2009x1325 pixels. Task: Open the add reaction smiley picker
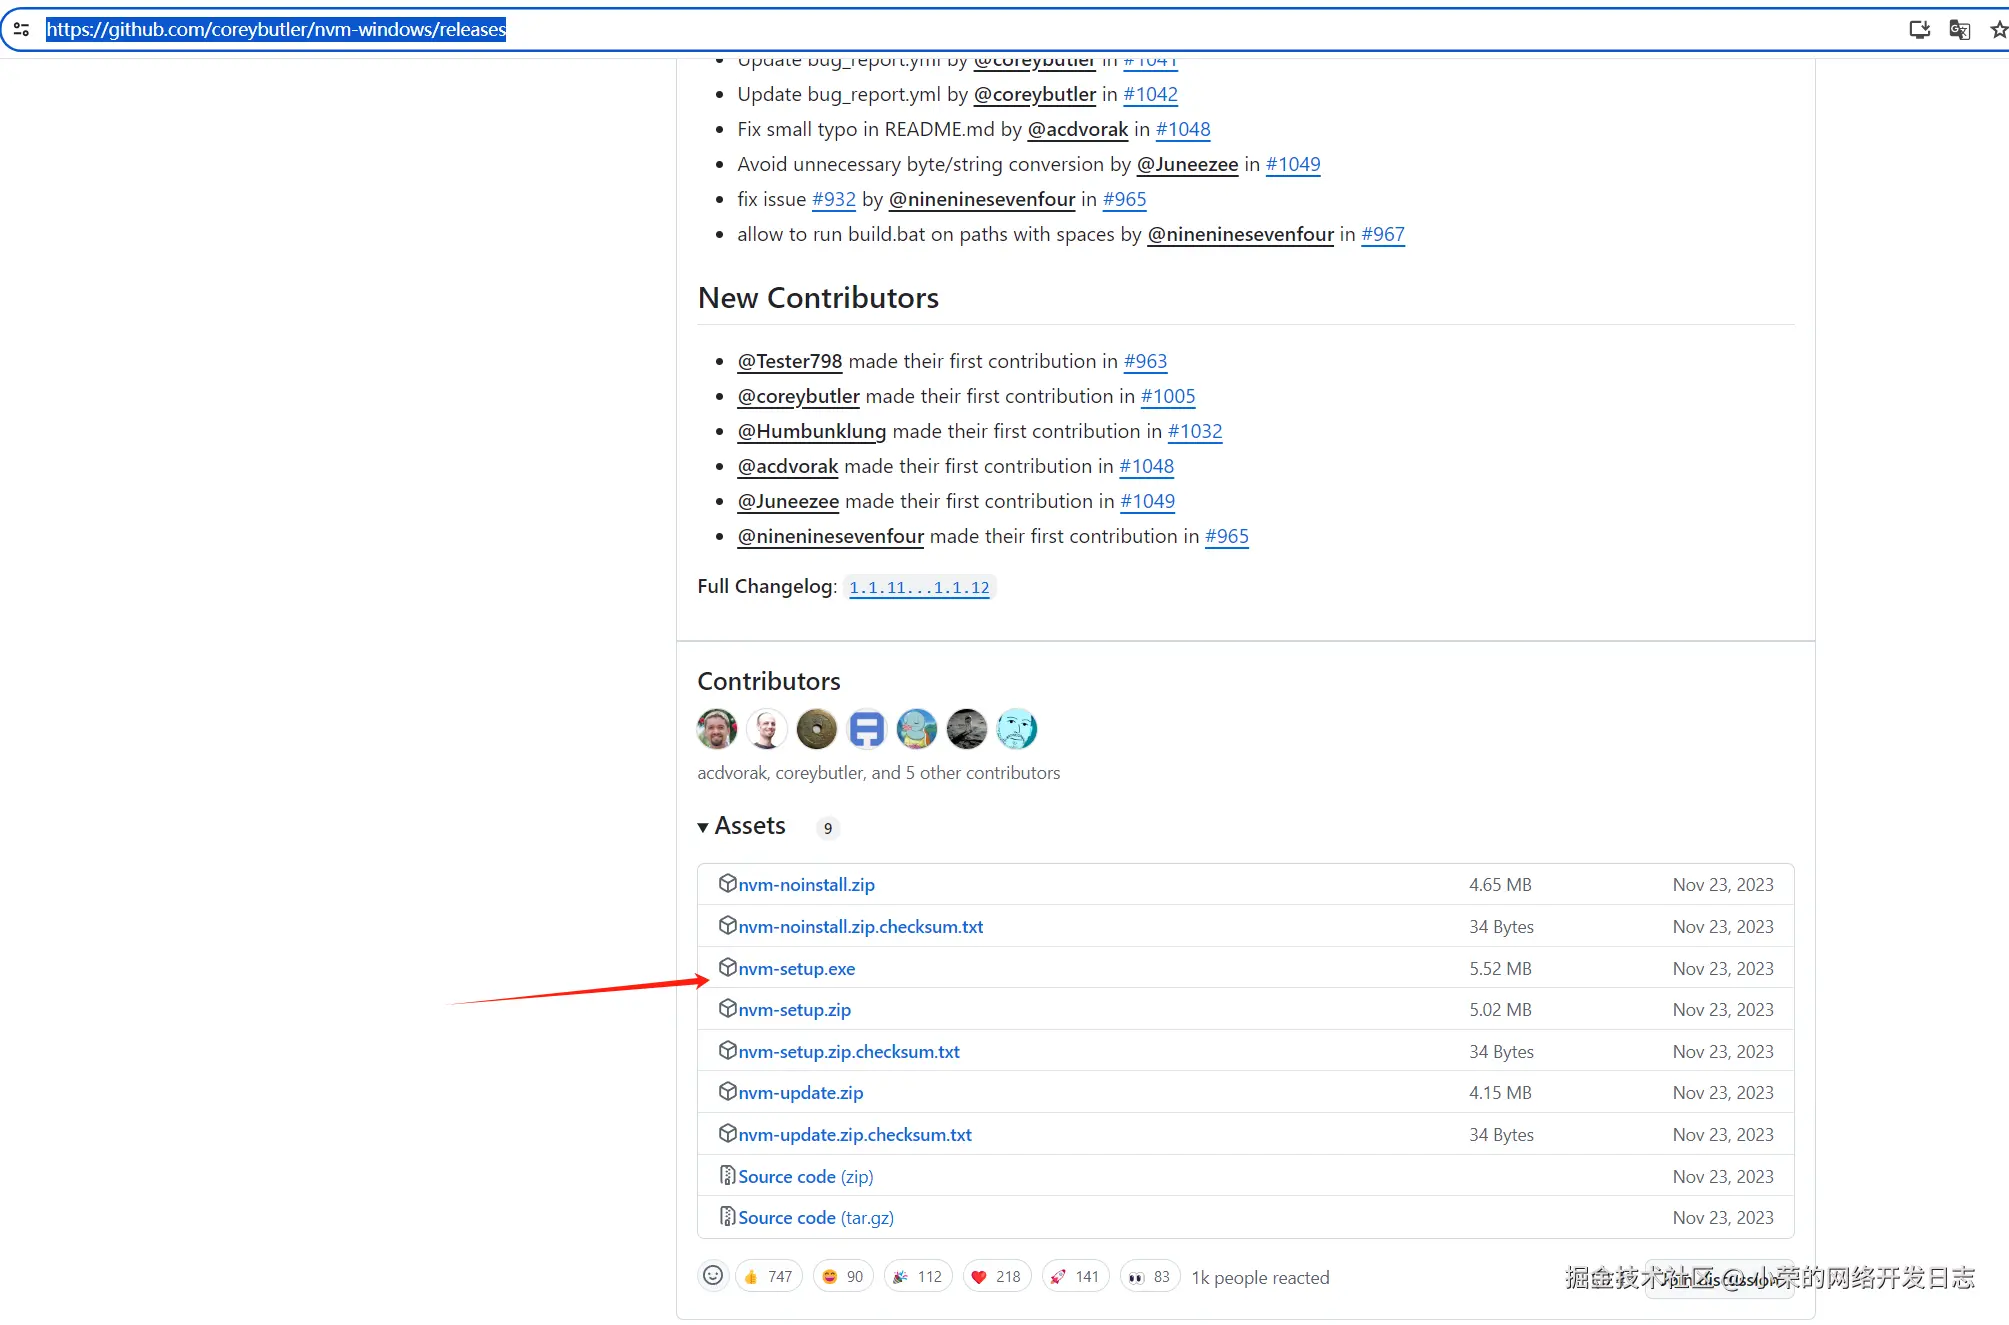[x=713, y=1276]
